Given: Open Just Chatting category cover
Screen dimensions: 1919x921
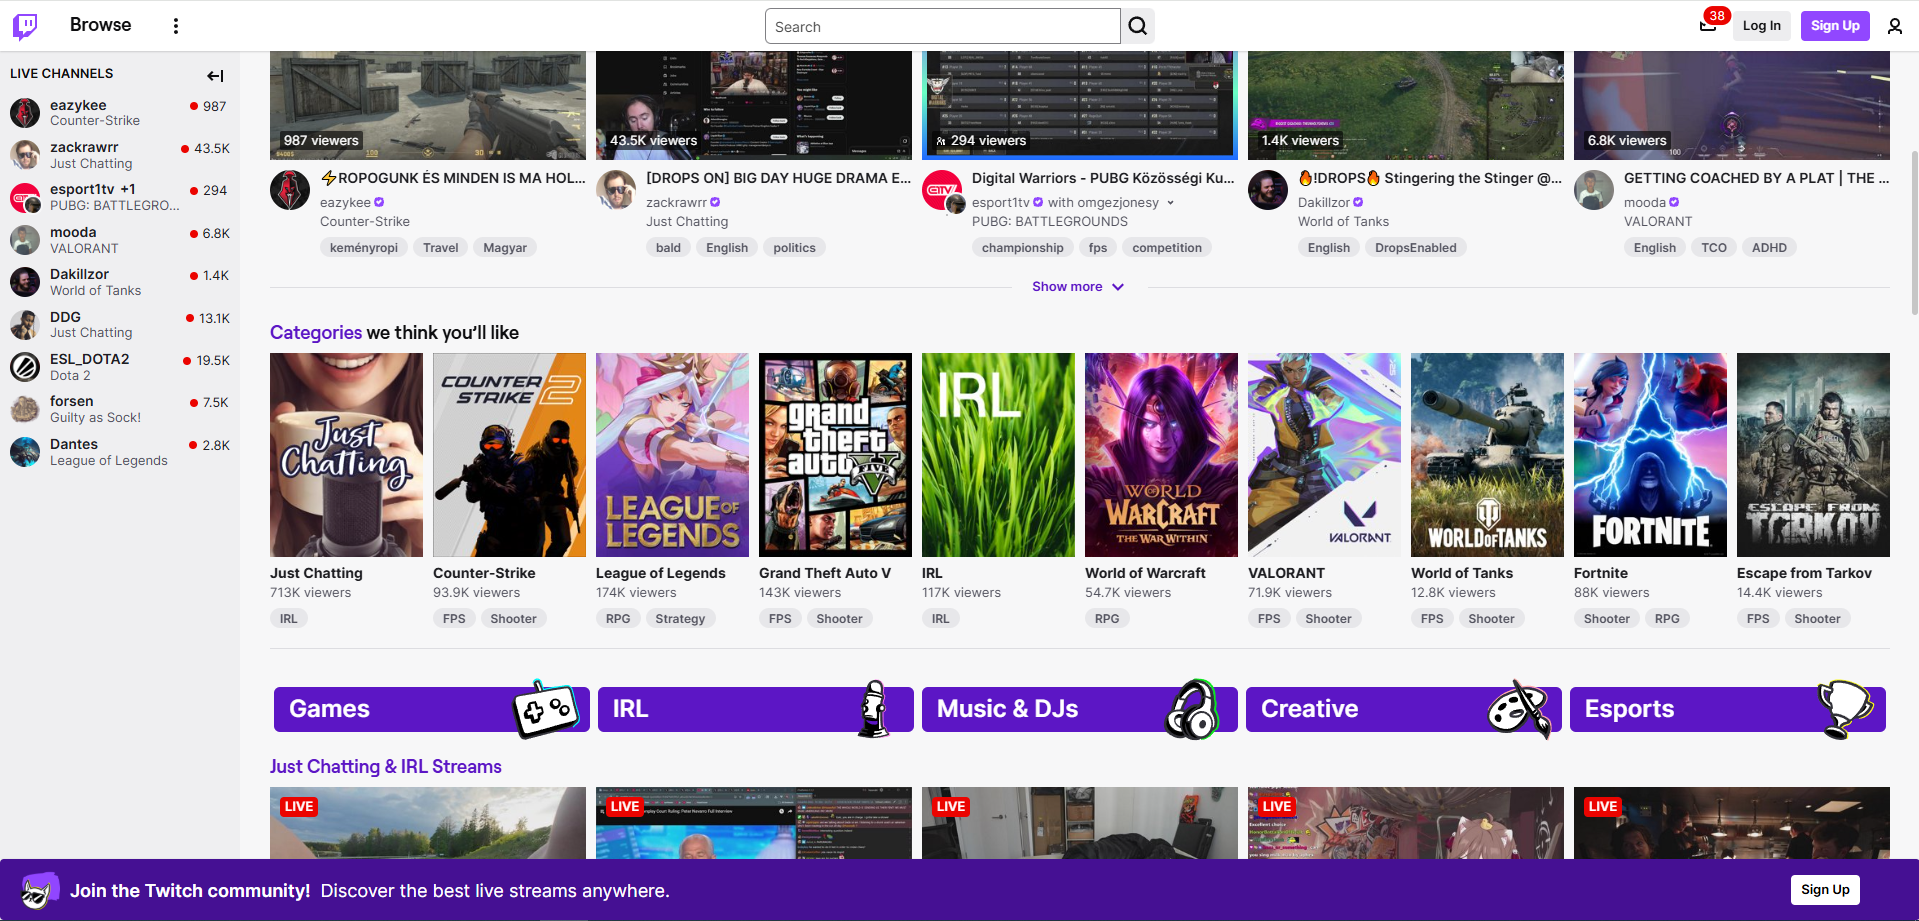Looking at the screenshot, I should click(x=346, y=455).
